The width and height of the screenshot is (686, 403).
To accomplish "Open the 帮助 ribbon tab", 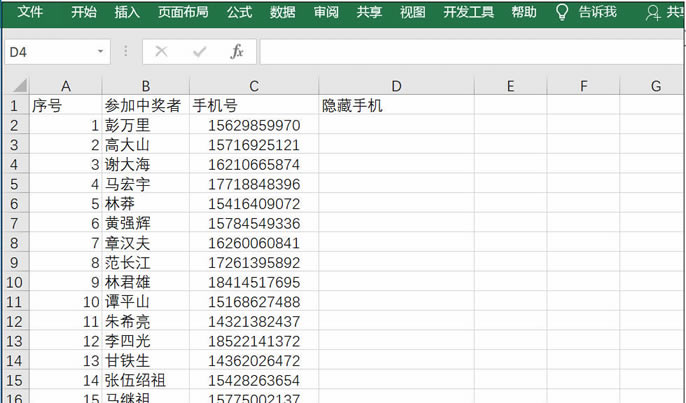I will (x=524, y=12).
